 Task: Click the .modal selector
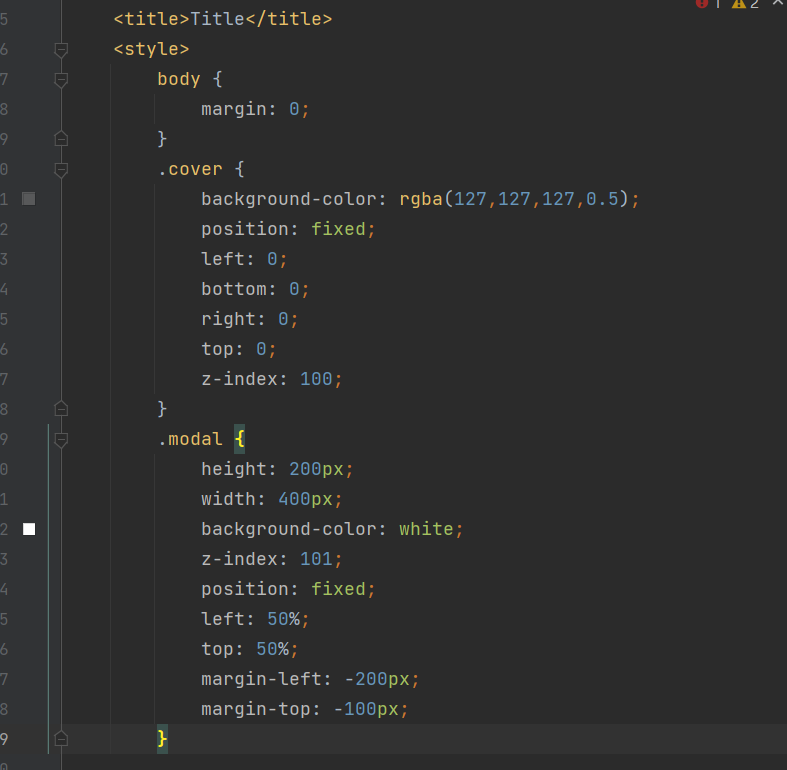pyautogui.click(x=190, y=439)
